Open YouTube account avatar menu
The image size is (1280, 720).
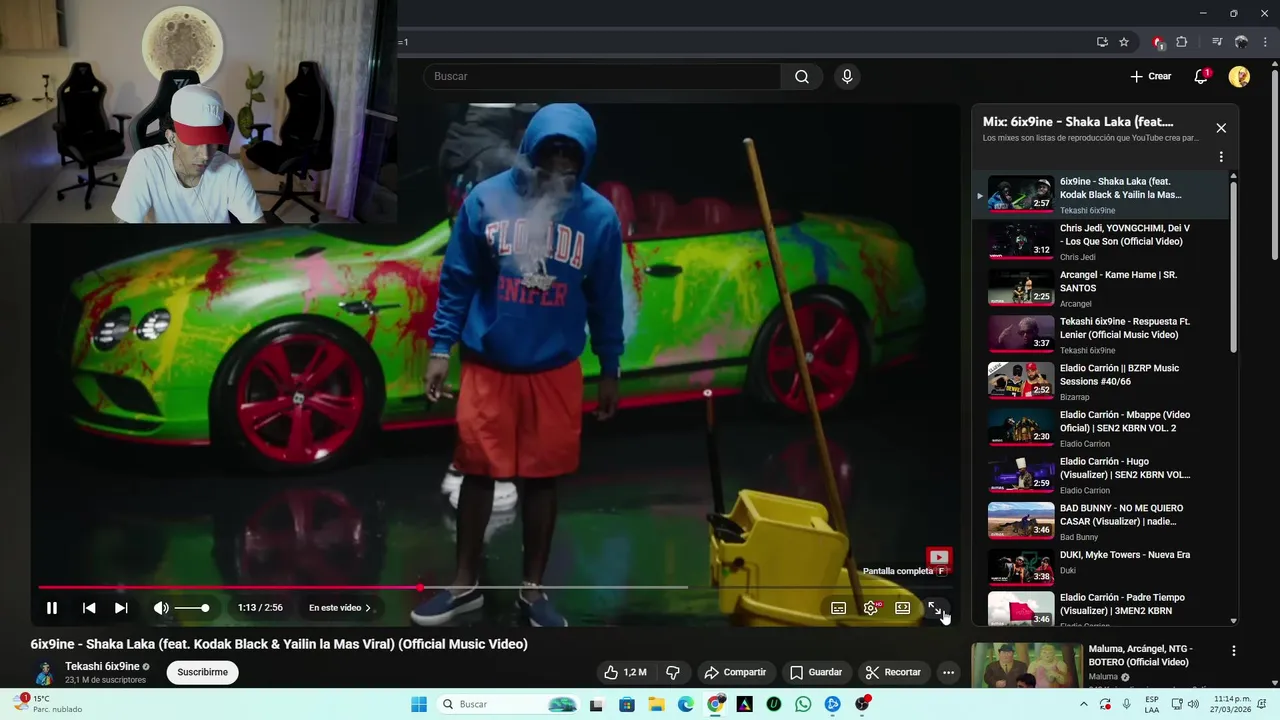(1239, 77)
